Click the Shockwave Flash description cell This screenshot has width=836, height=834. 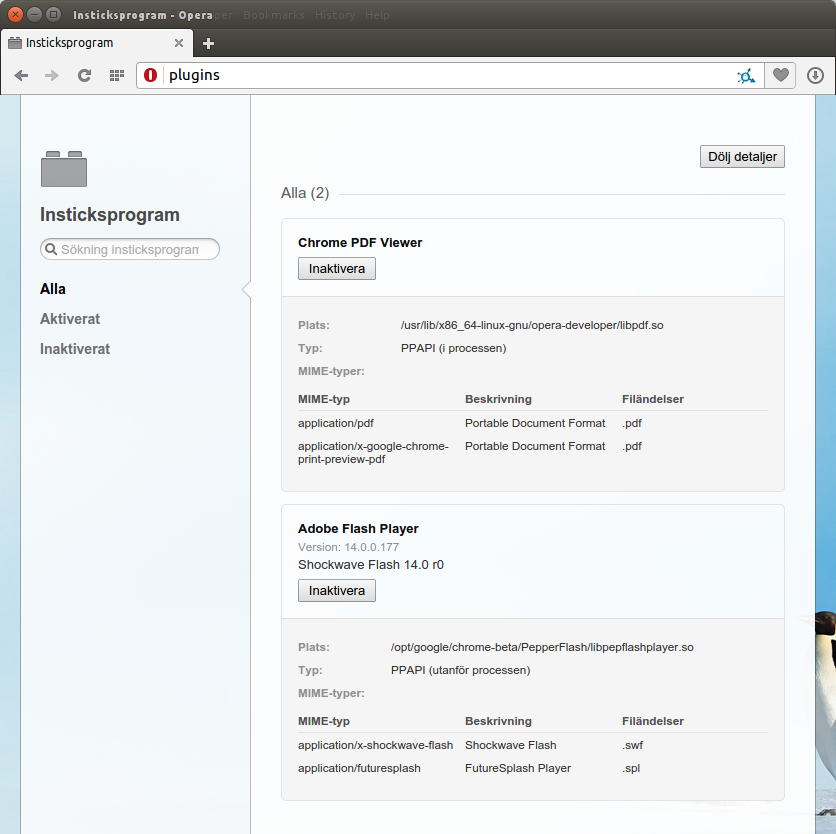pos(511,745)
